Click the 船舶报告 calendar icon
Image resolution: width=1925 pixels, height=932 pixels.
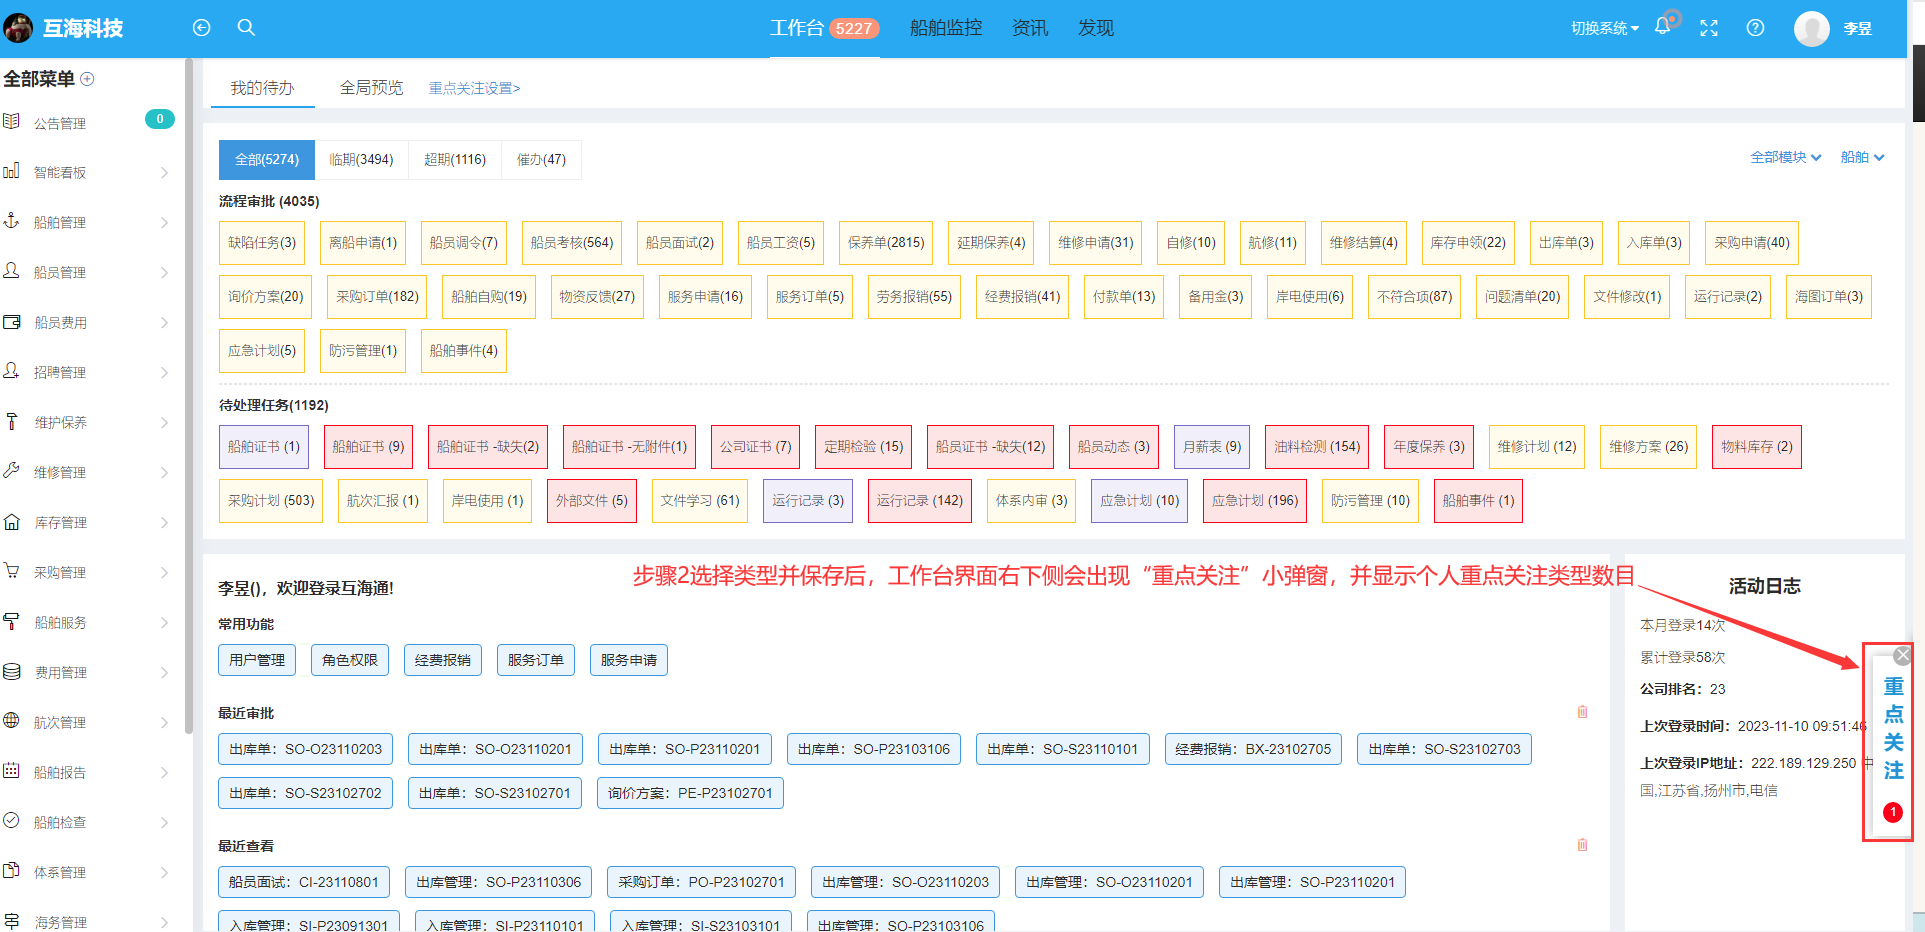pyautogui.click(x=12, y=771)
